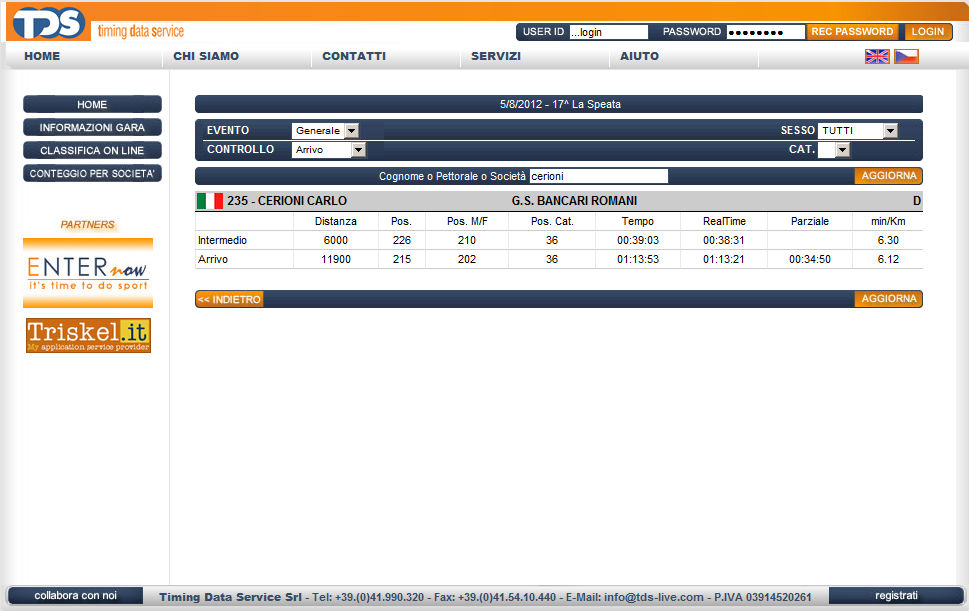Image resolution: width=969 pixels, height=611 pixels.
Task: Open CHI SIAMO in top navigation
Action: point(206,56)
